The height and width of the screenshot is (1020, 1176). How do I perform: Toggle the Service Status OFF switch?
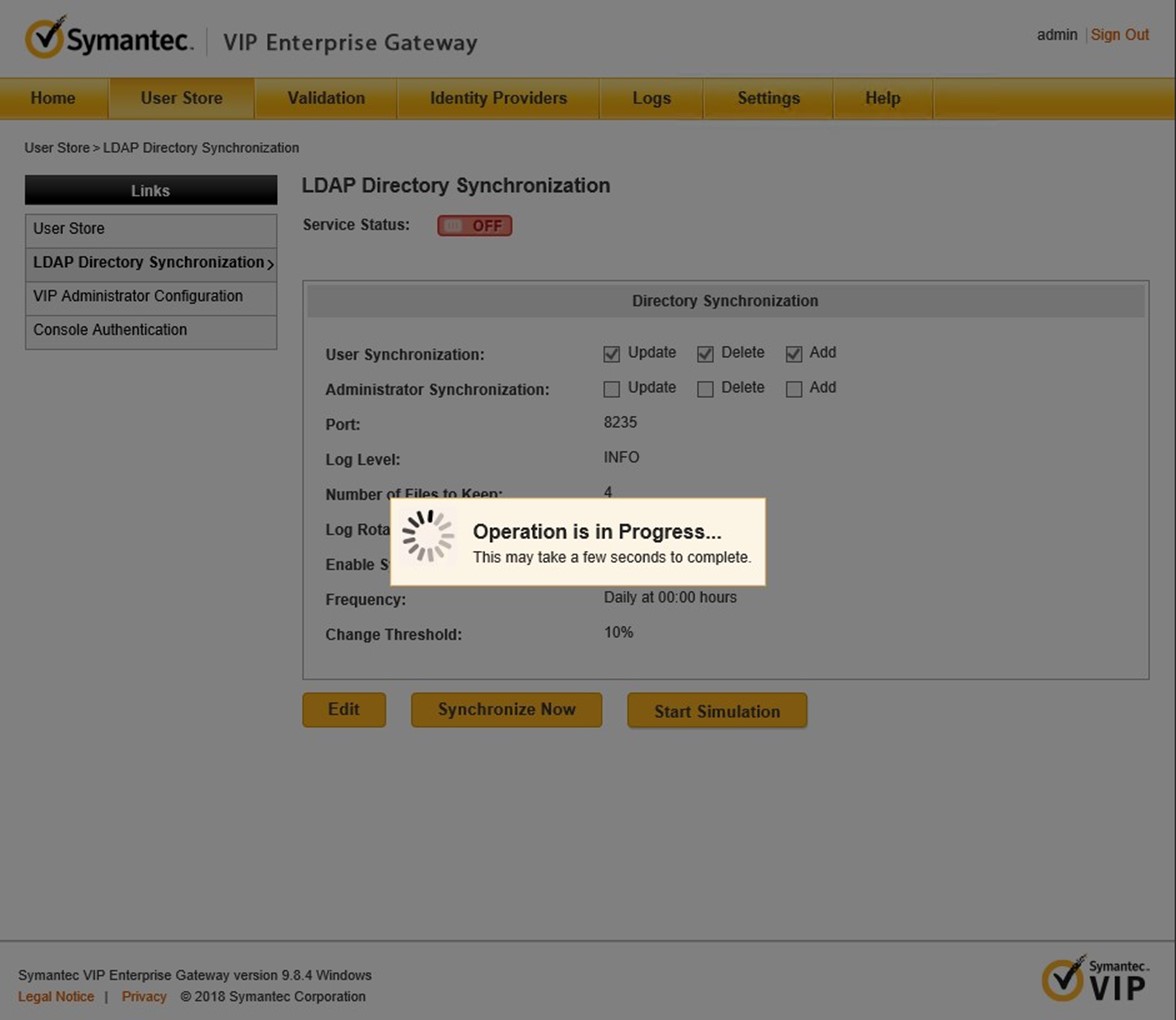click(475, 226)
